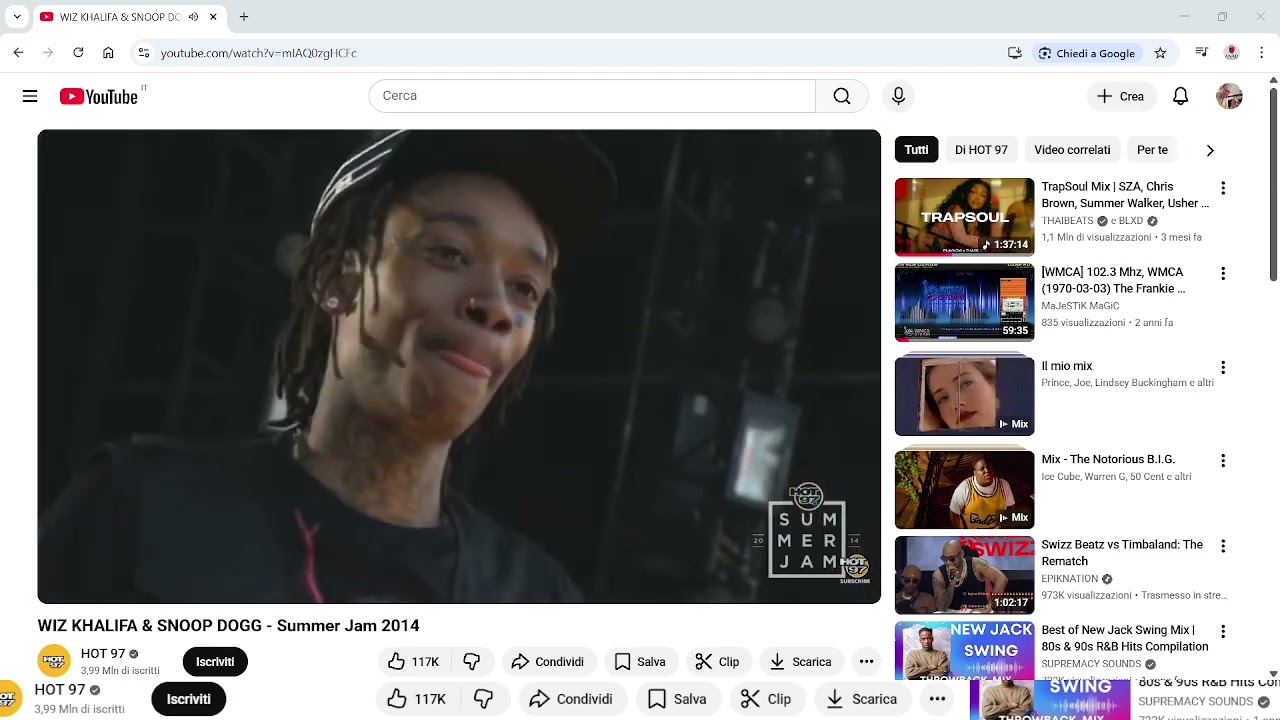Screen dimensions: 1280x720
Task: Open the Notorious B.I.G. mix thumbnail
Action: pyautogui.click(x=964, y=489)
